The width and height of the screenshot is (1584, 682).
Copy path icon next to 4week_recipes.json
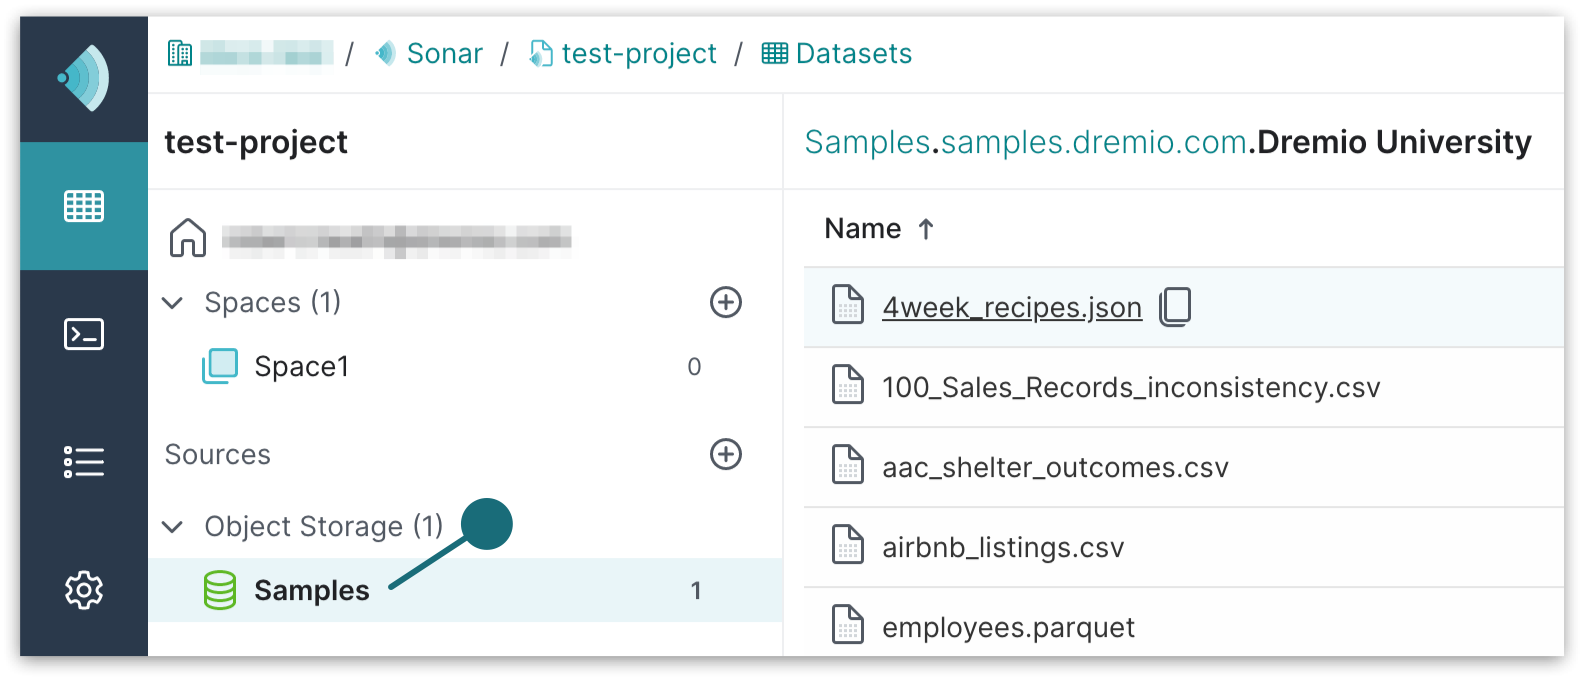[1175, 307]
